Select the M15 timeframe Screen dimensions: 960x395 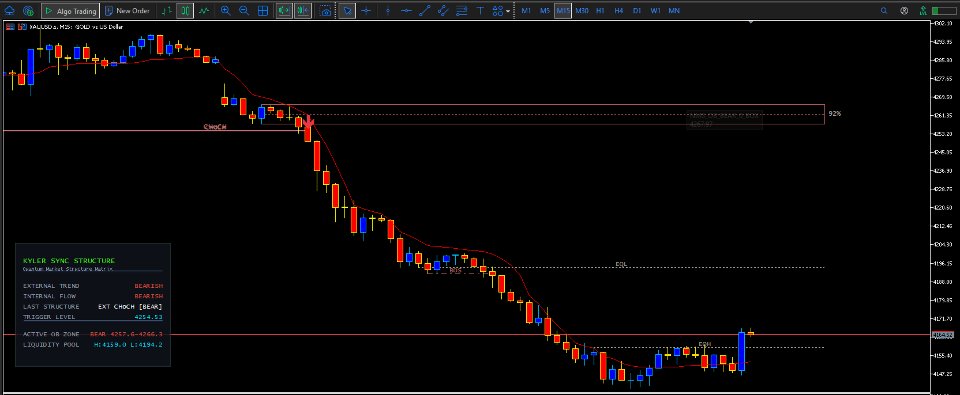(x=563, y=11)
